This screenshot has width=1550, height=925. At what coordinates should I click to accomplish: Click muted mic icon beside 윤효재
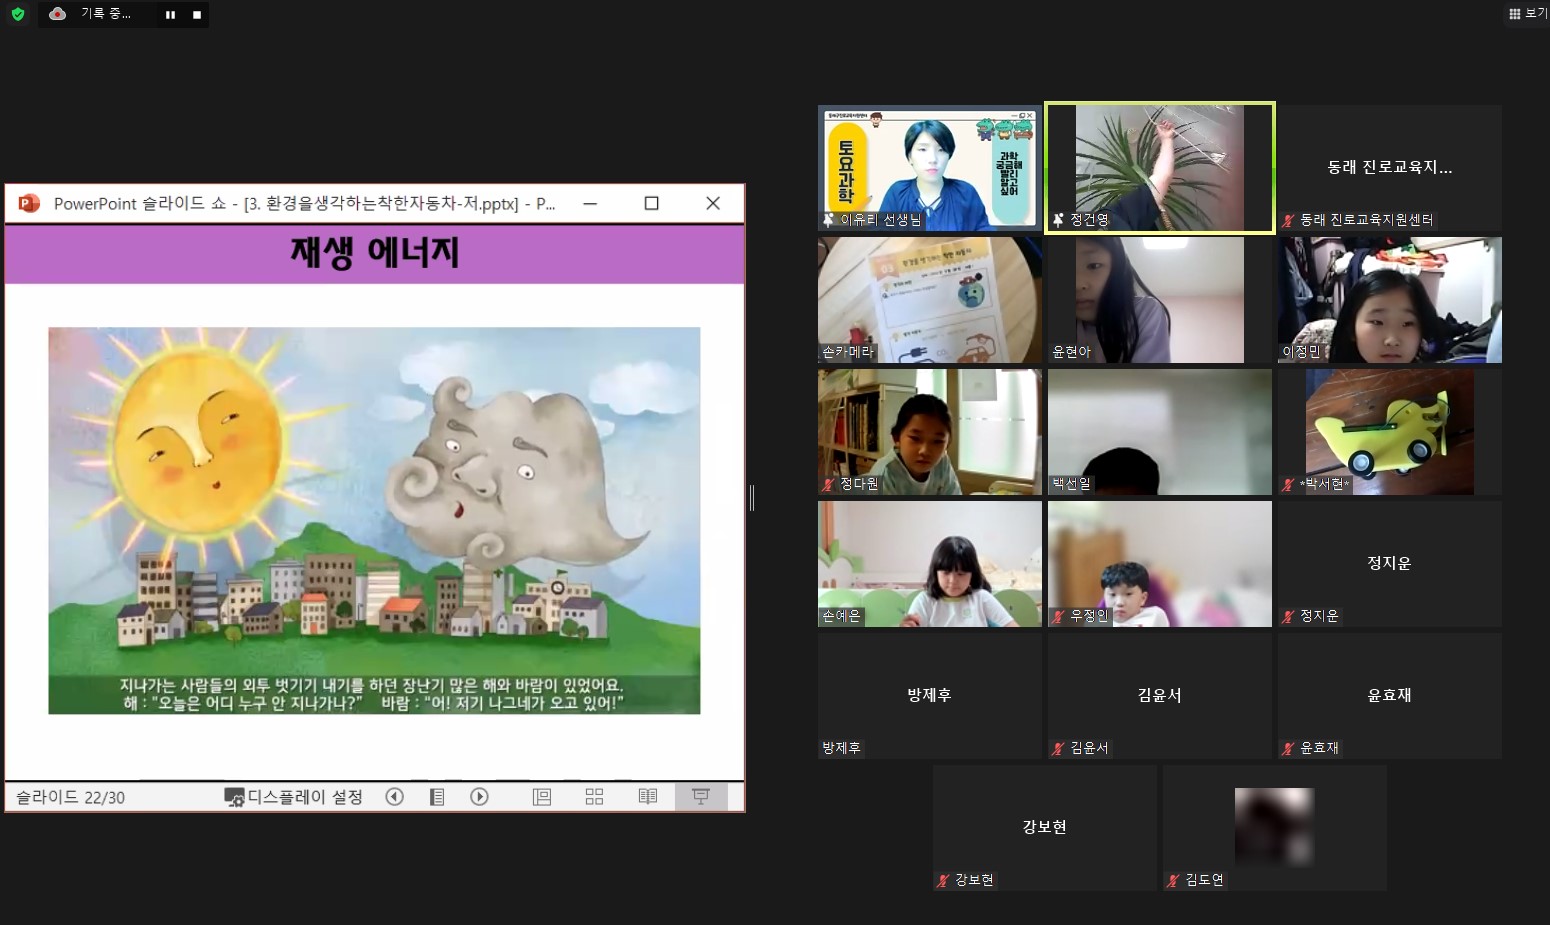(x=1289, y=748)
